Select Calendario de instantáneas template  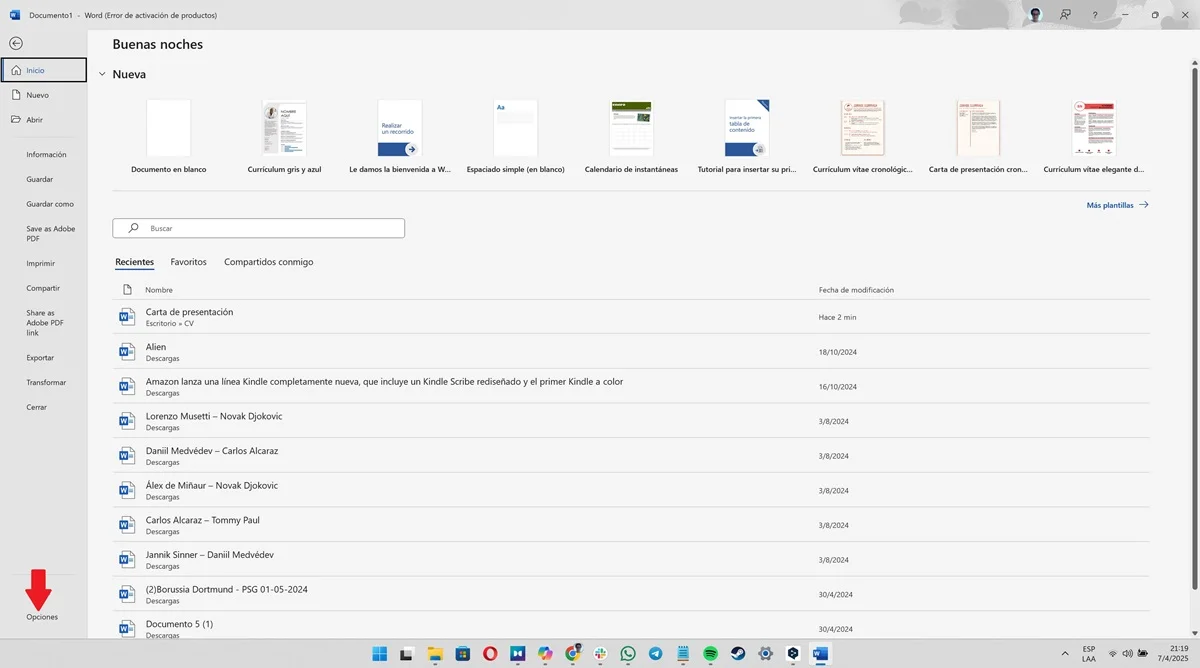pyautogui.click(x=631, y=137)
